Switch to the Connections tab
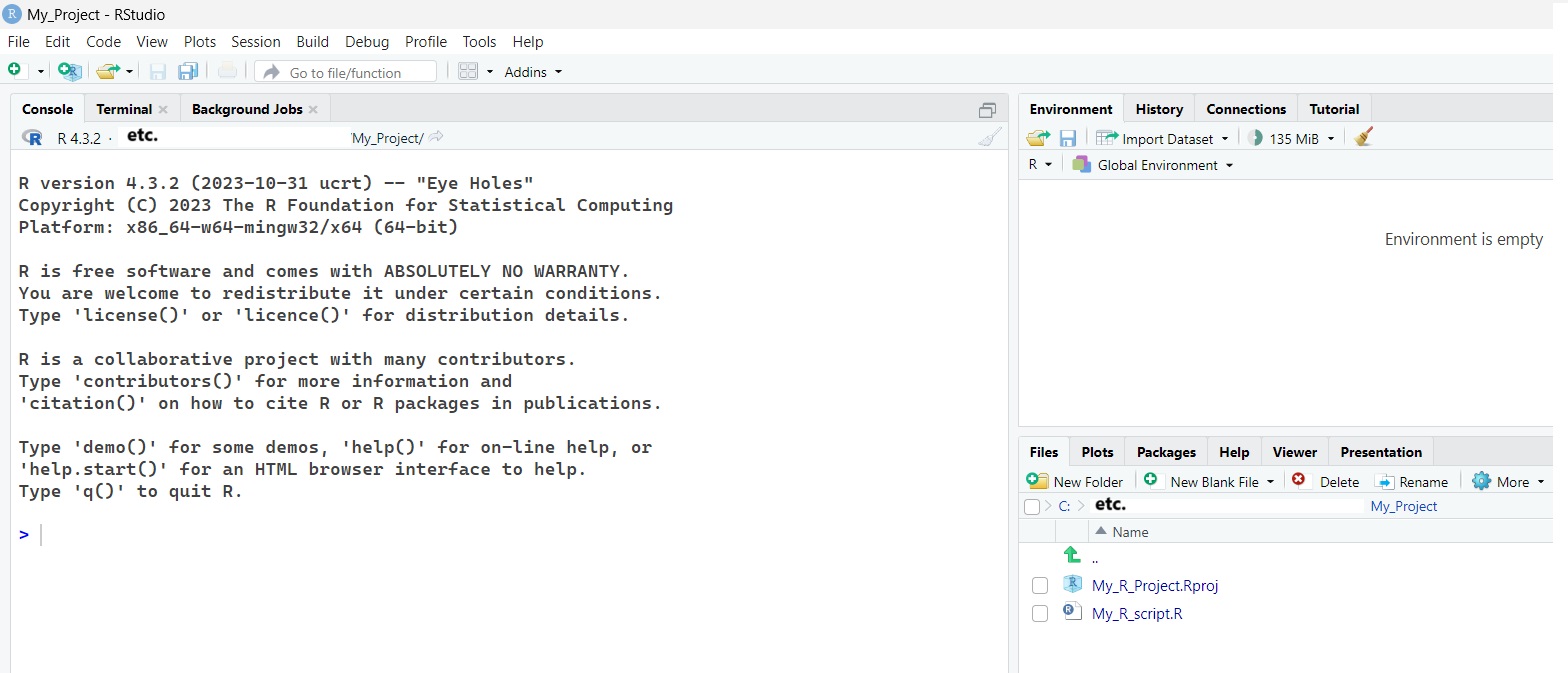 (x=1246, y=109)
